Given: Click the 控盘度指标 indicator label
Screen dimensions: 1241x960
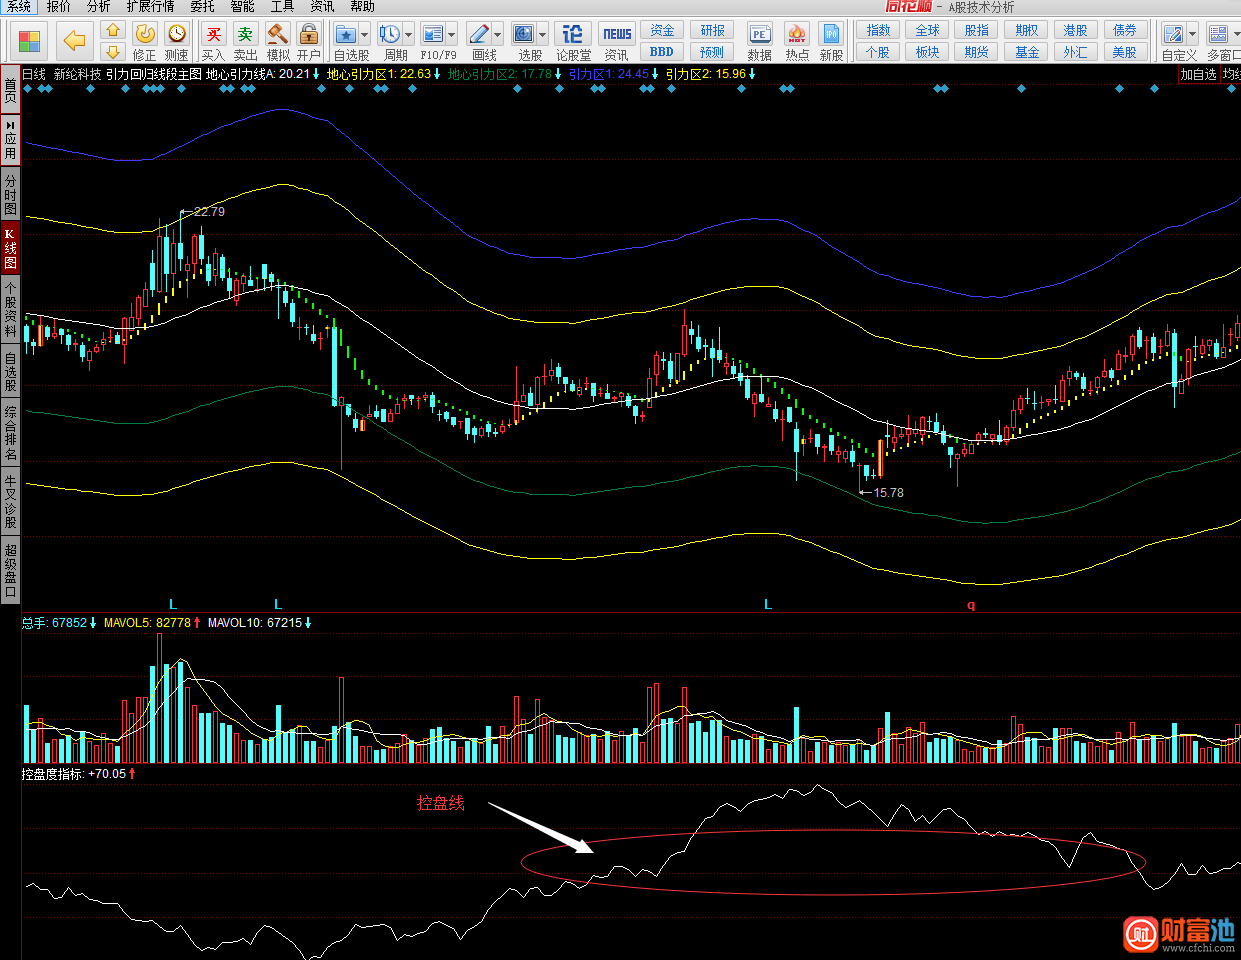Looking at the screenshot, I should [53, 774].
